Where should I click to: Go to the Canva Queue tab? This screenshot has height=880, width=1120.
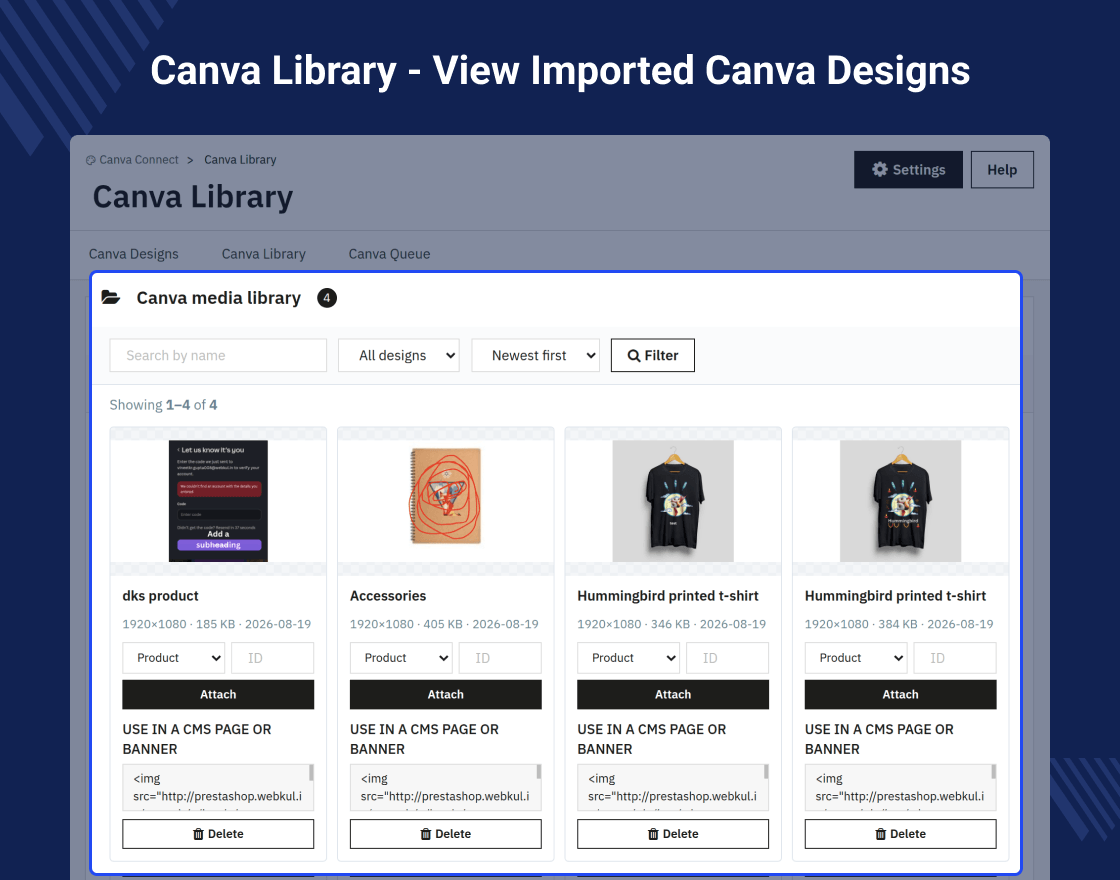click(389, 254)
